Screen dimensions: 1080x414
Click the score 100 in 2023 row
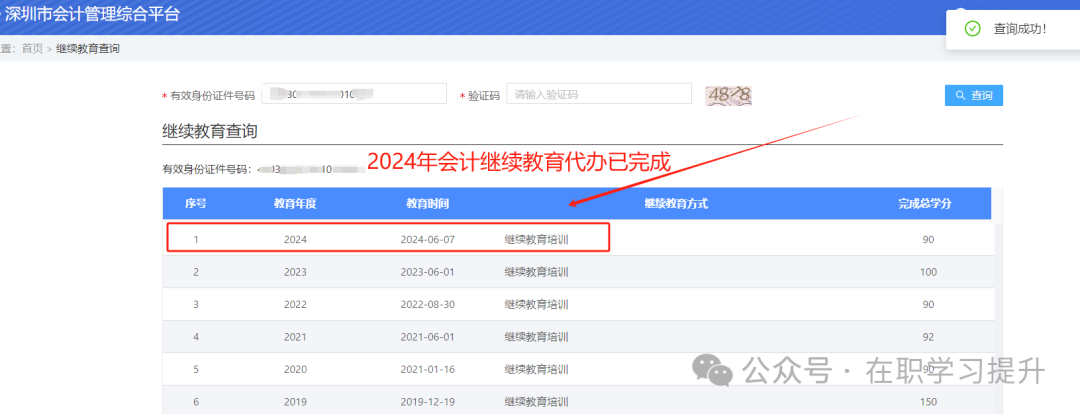click(928, 272)
